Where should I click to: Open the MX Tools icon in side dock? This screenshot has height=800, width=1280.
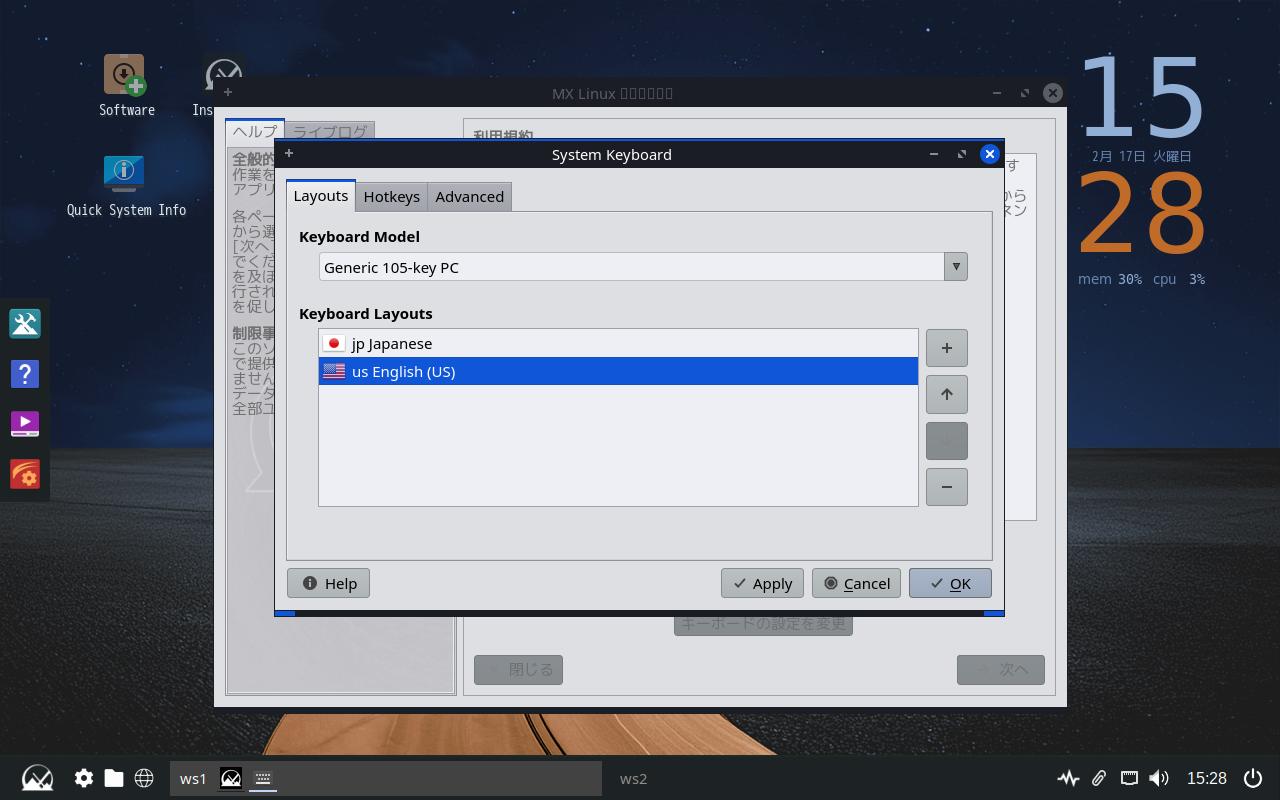25,323
